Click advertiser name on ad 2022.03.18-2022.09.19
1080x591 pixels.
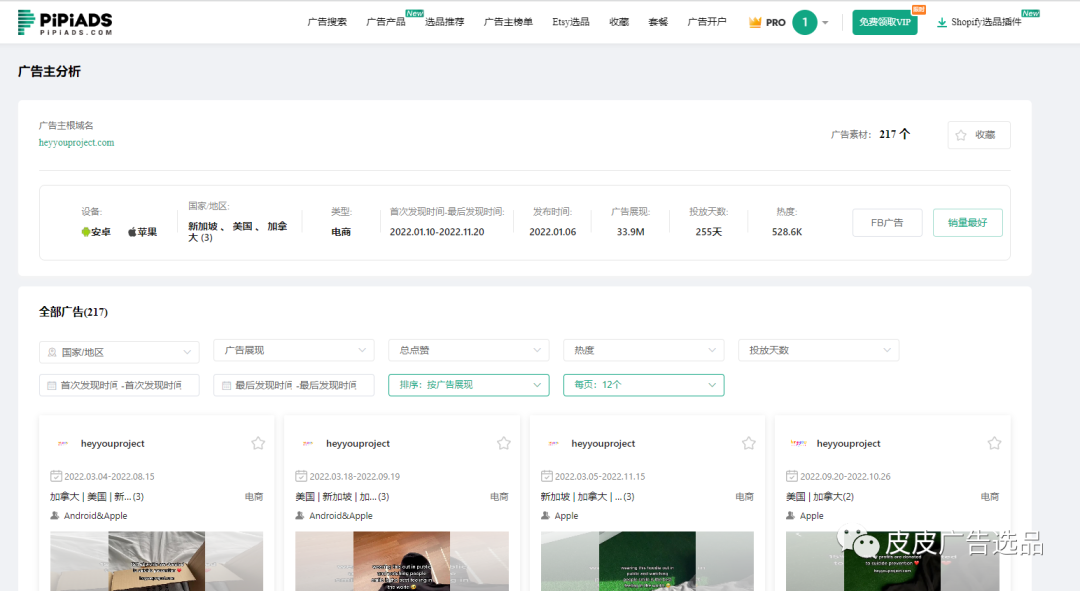357,444
